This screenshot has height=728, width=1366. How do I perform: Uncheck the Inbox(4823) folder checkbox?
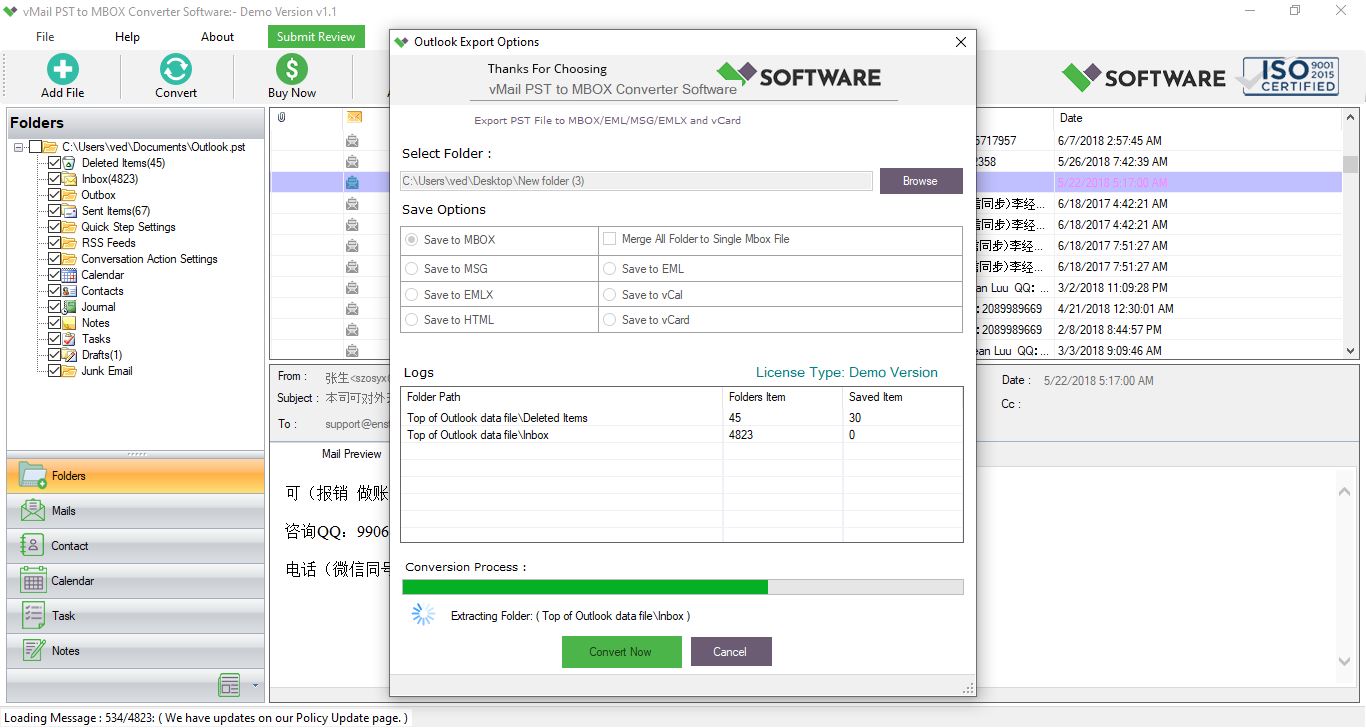pyautogui.click(x=54, y=179)
